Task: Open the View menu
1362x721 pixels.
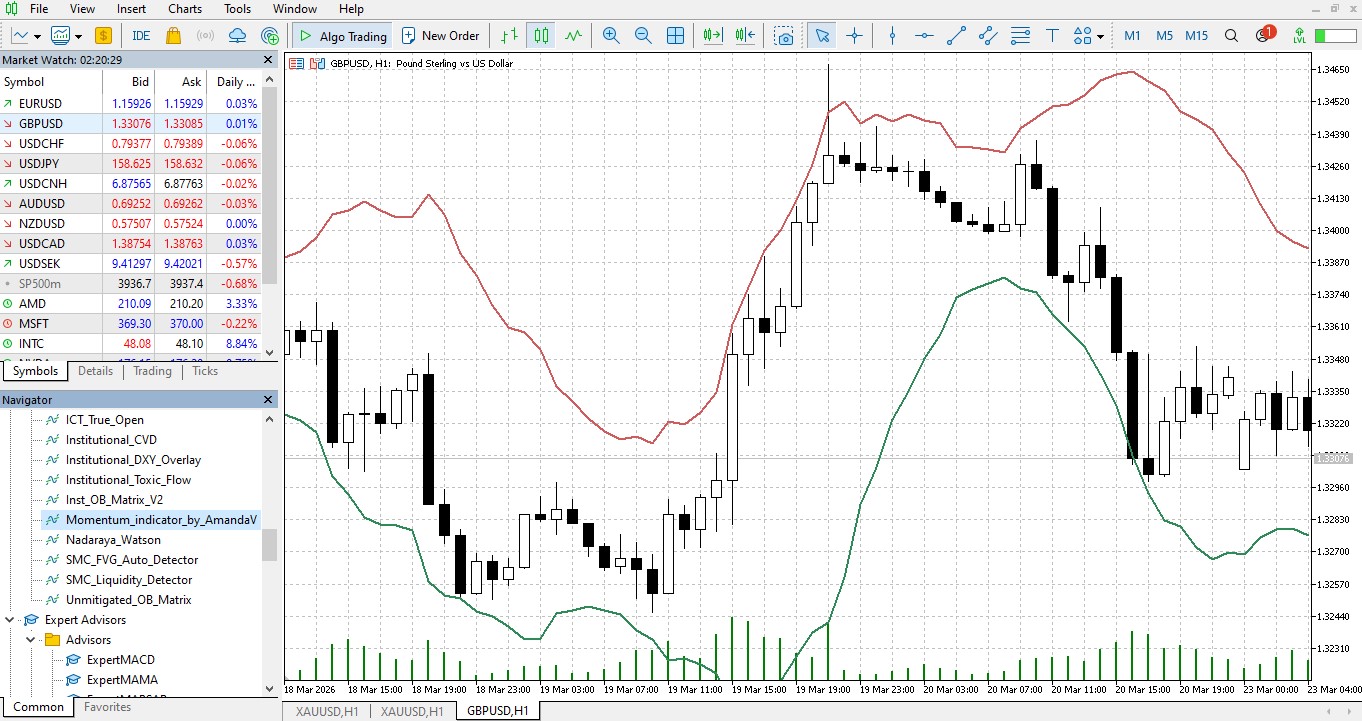Action: click(83, 9)
